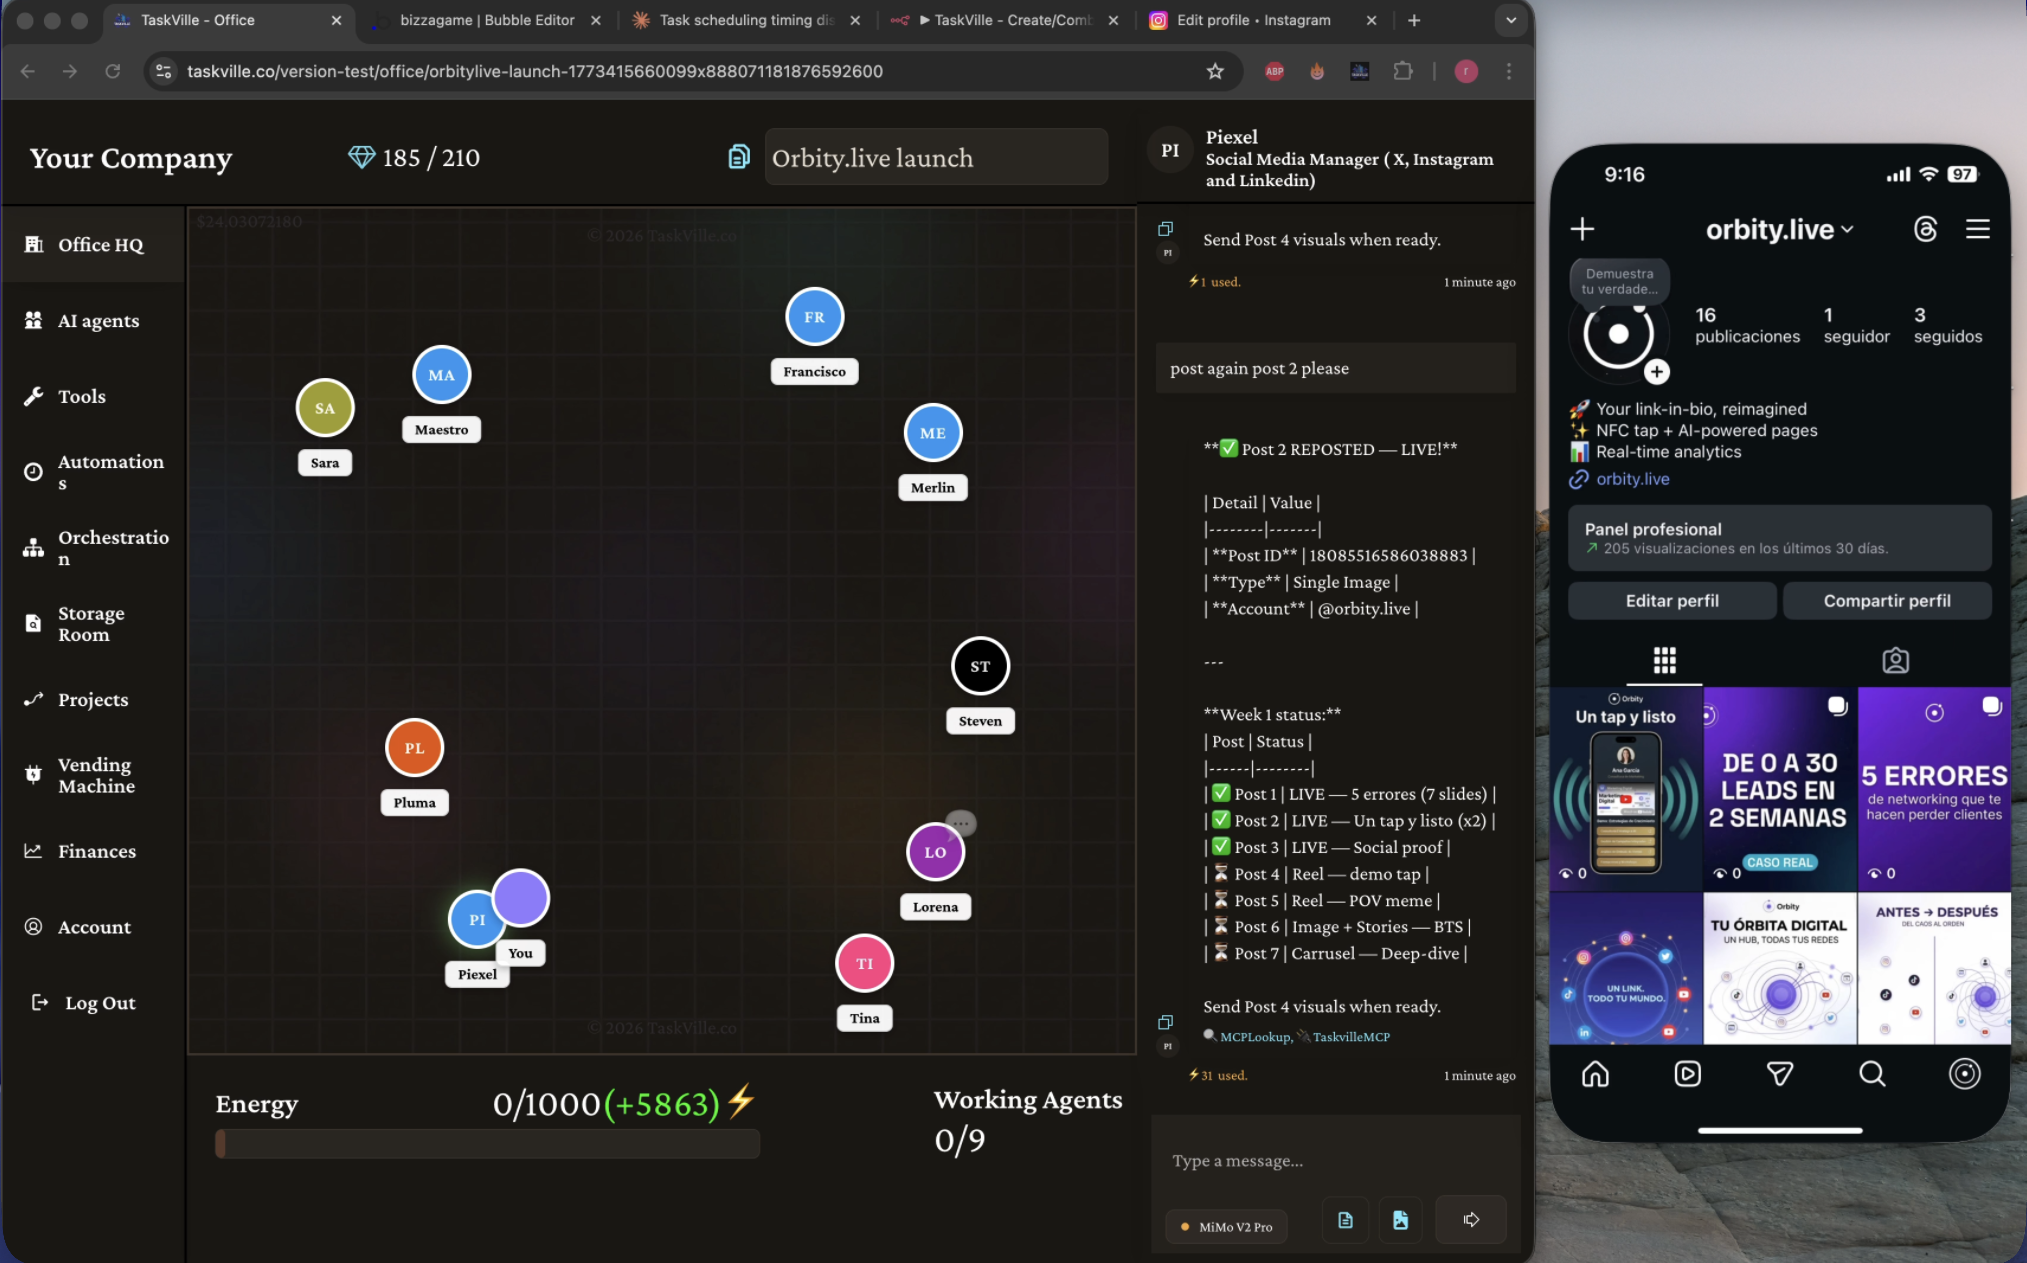Image resolution: width=2027 pixels, height=1263 pixels.
Task: Tap Compartir perfil button
Action: point(1887,601)
